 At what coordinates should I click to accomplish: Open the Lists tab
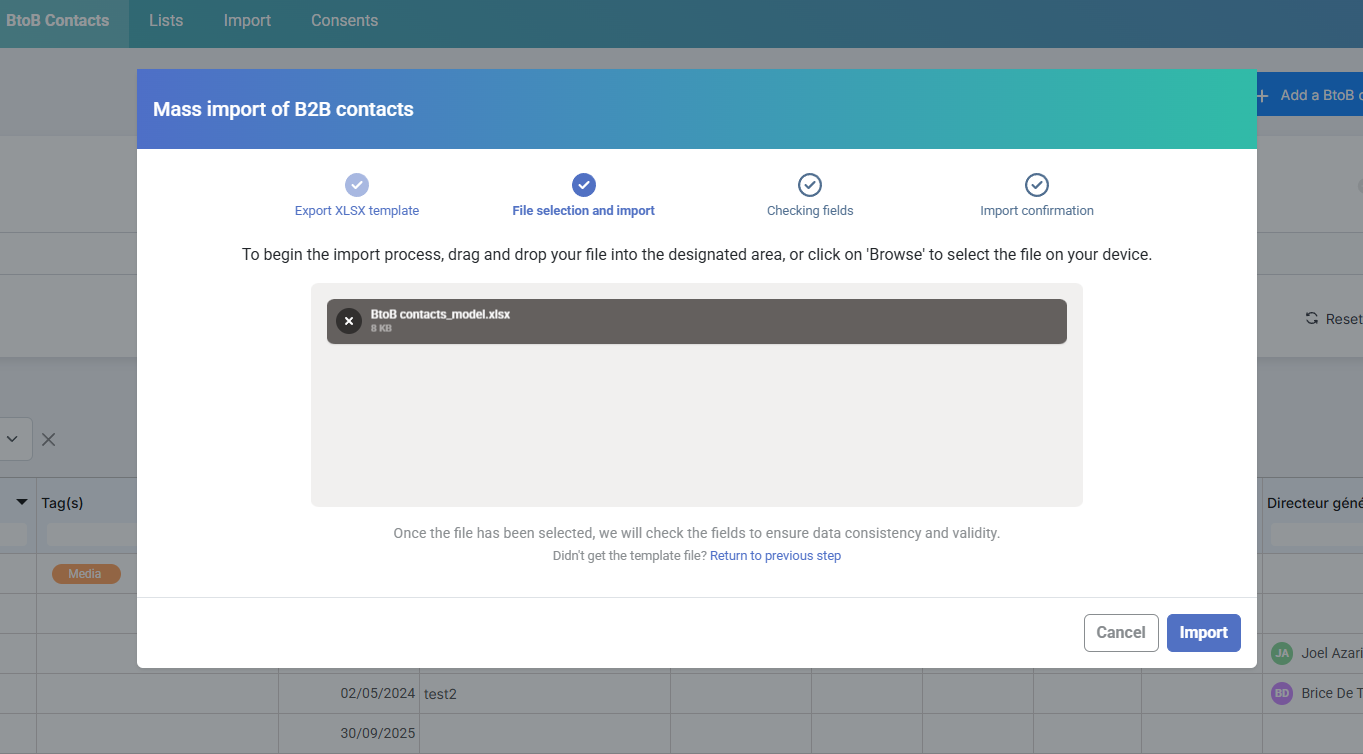pos(166,20)
